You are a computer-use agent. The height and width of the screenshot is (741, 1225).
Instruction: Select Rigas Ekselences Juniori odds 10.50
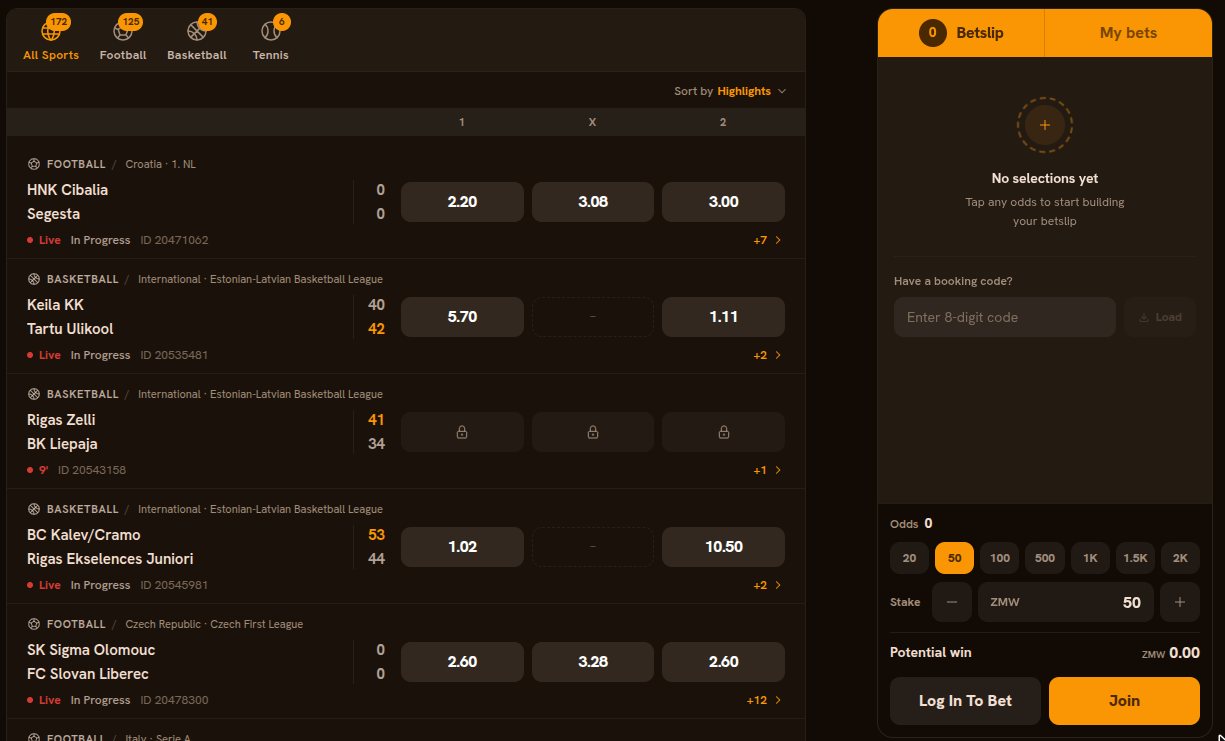pyautogui.click(x=724, y=547)
